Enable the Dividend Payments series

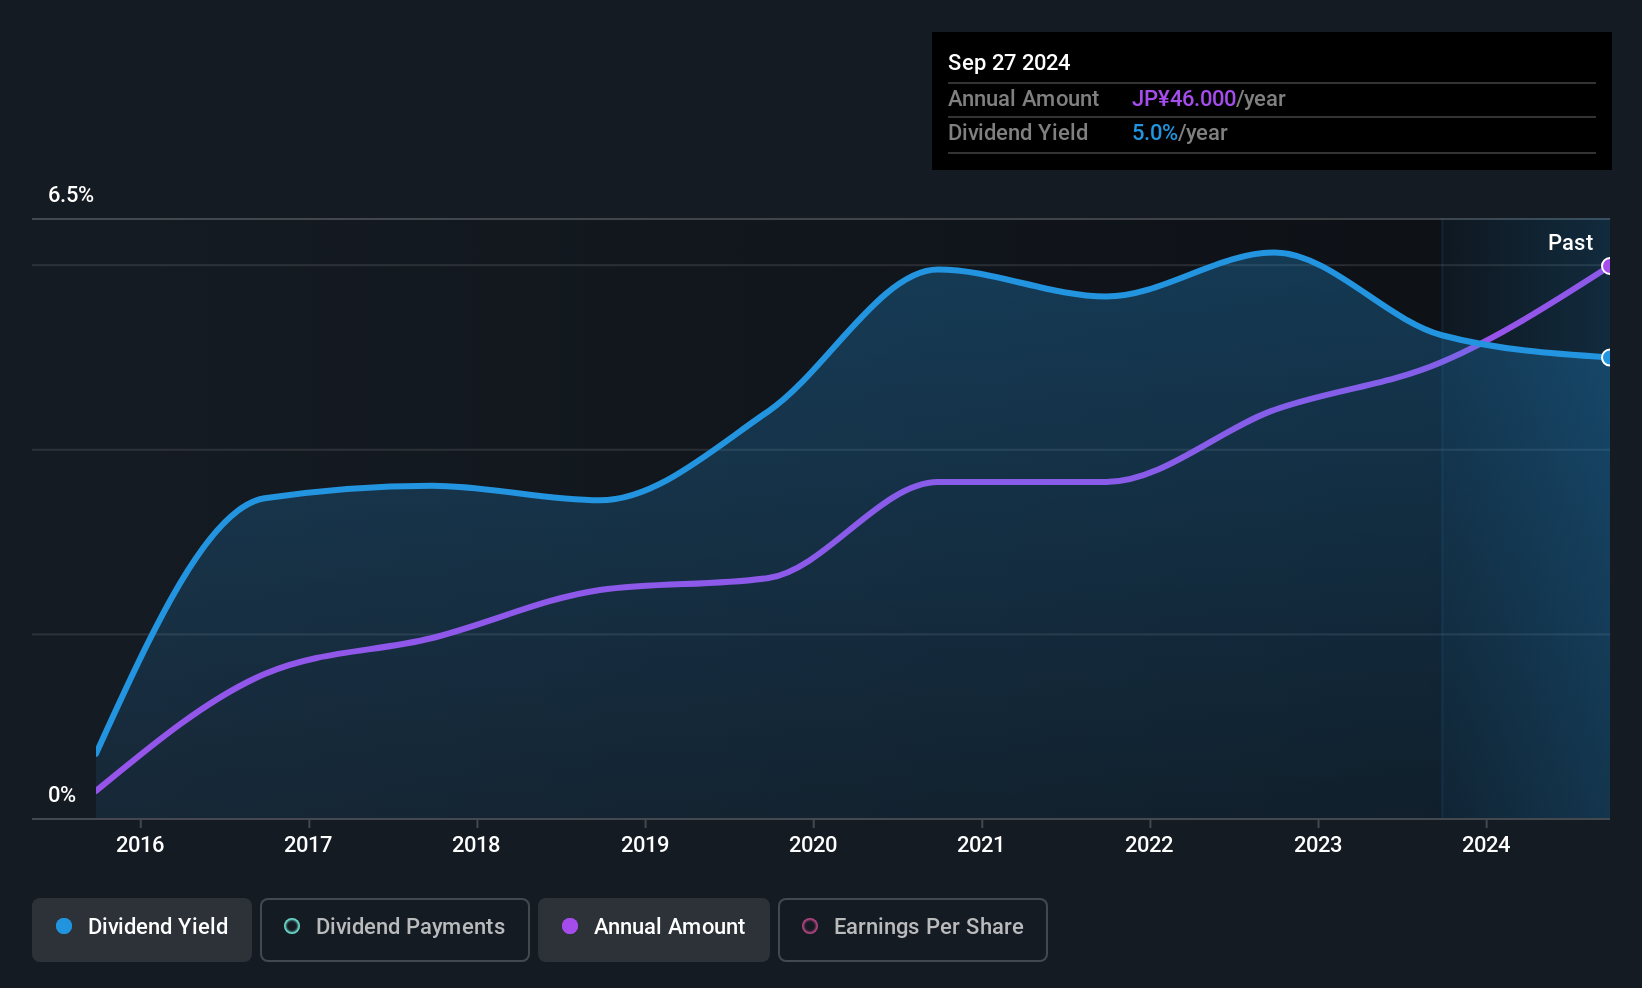tap(394, 929)
